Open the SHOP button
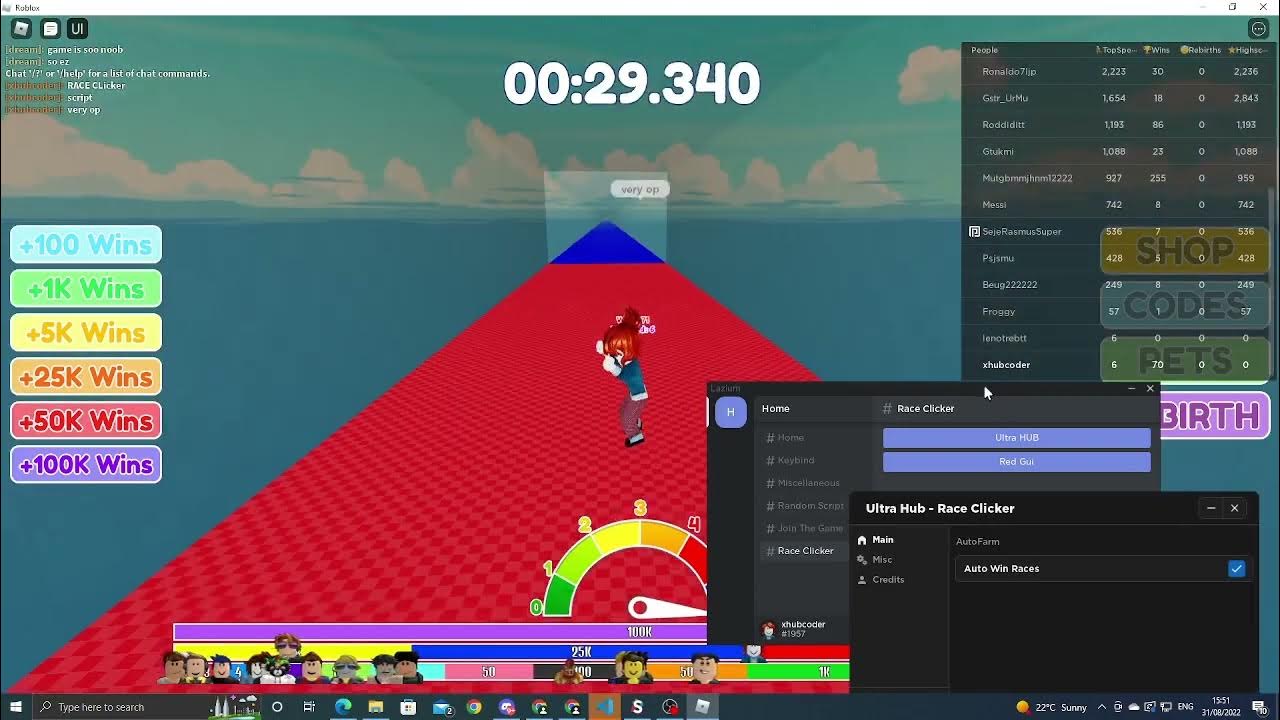The width and height of the screenshot is (1280, 720). tap(1185, 250)
